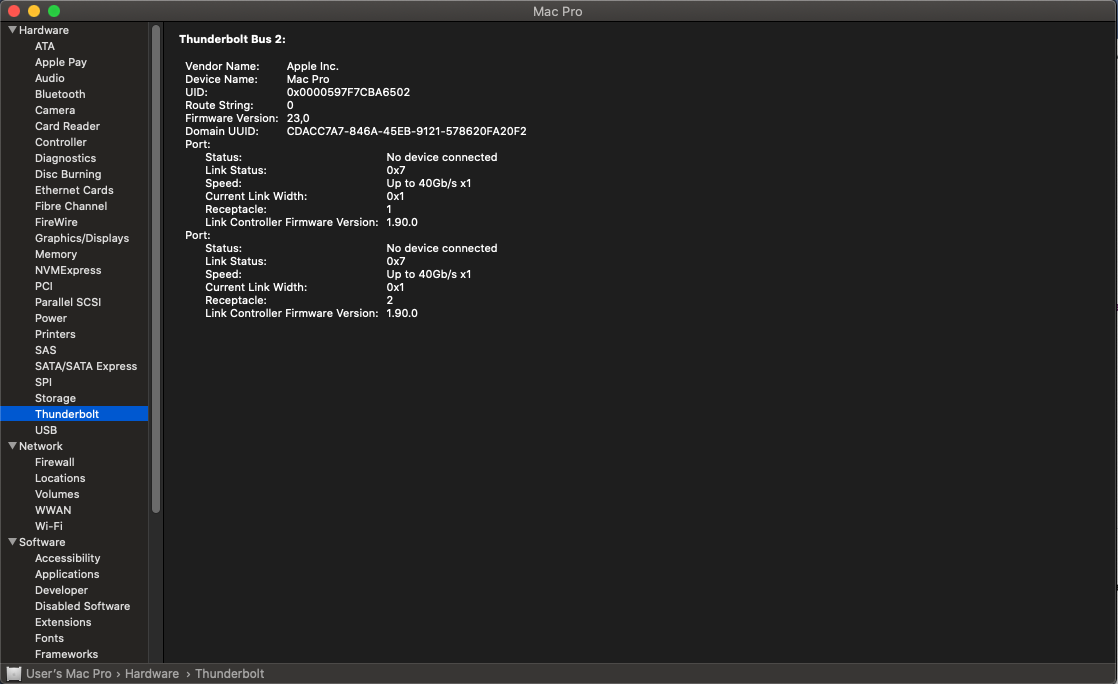Click the Software category label
This screenshot has width=1118, height=684.
point(42,542)
